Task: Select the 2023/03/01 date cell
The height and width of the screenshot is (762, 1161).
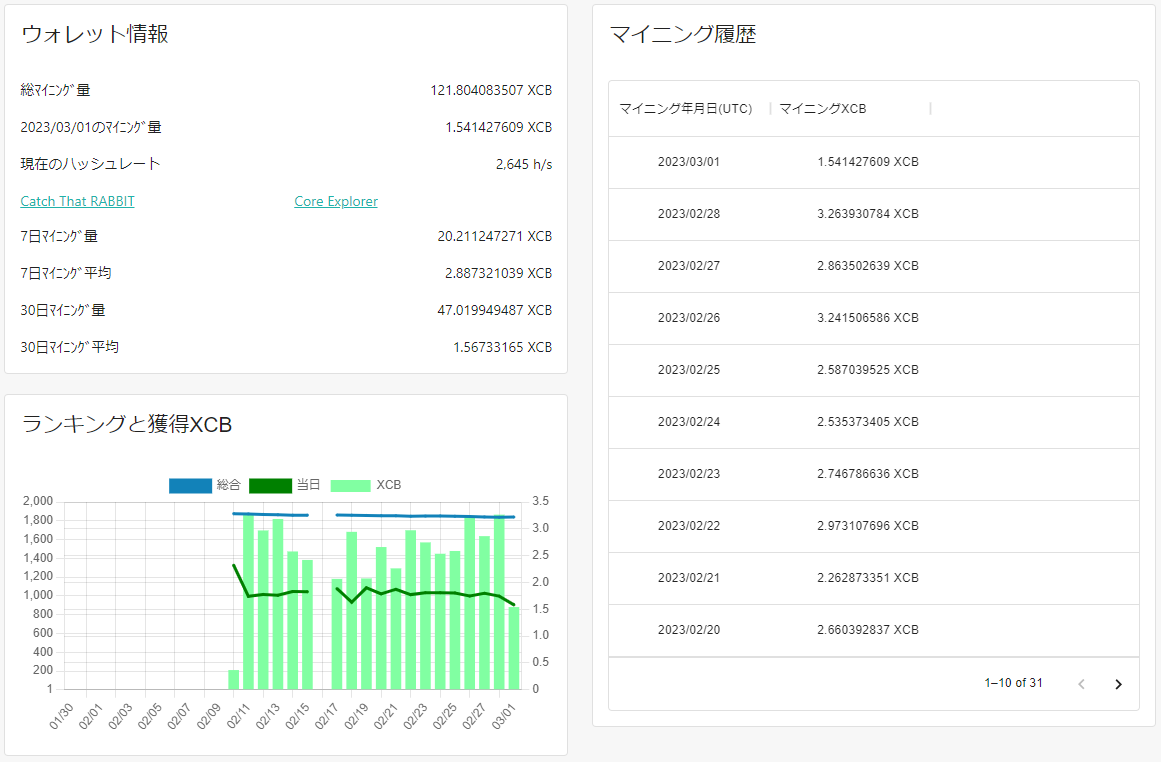Action: pos(689,162)
